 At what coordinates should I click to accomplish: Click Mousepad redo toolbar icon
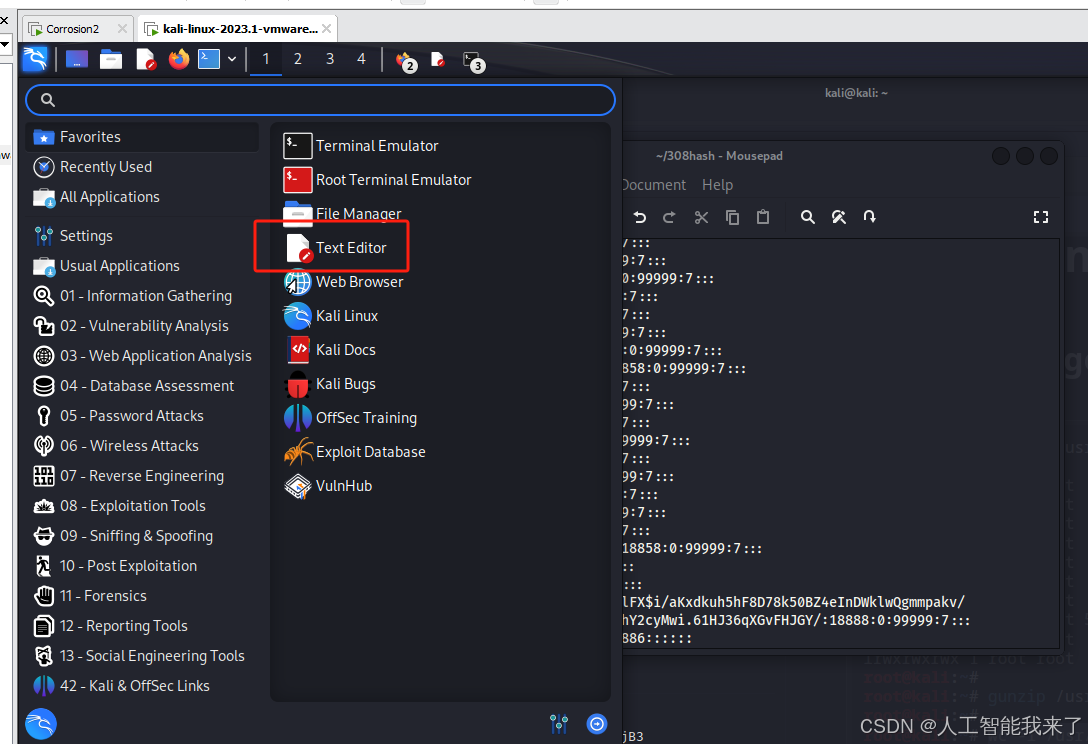(x=669, y=217)
